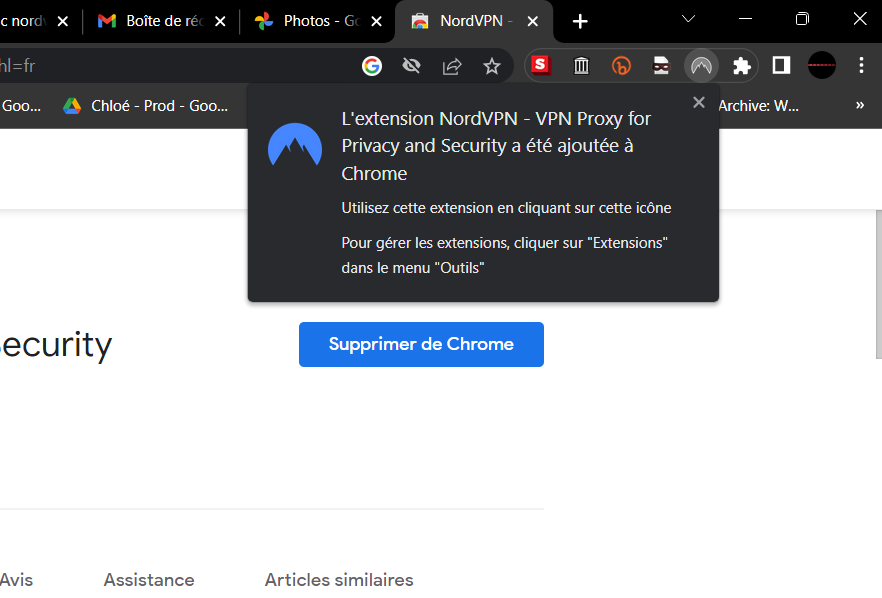Screen dimensions: 882x598
Task: Click Supprimer de Chrome button
Action: pos(421,344)
